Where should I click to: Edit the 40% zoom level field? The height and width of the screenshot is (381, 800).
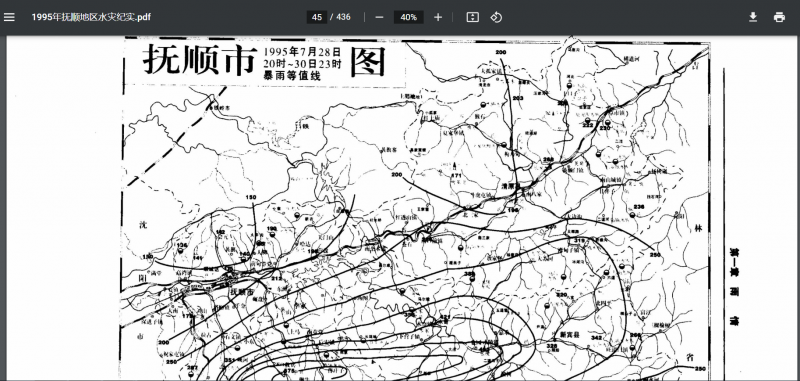coord(409,17)
